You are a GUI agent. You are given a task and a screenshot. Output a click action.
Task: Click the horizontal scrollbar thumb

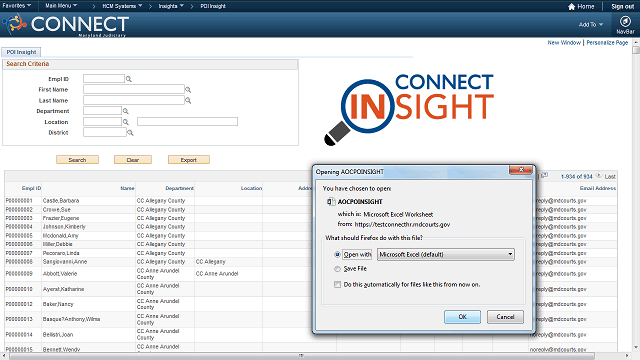[x=301, y=356]
